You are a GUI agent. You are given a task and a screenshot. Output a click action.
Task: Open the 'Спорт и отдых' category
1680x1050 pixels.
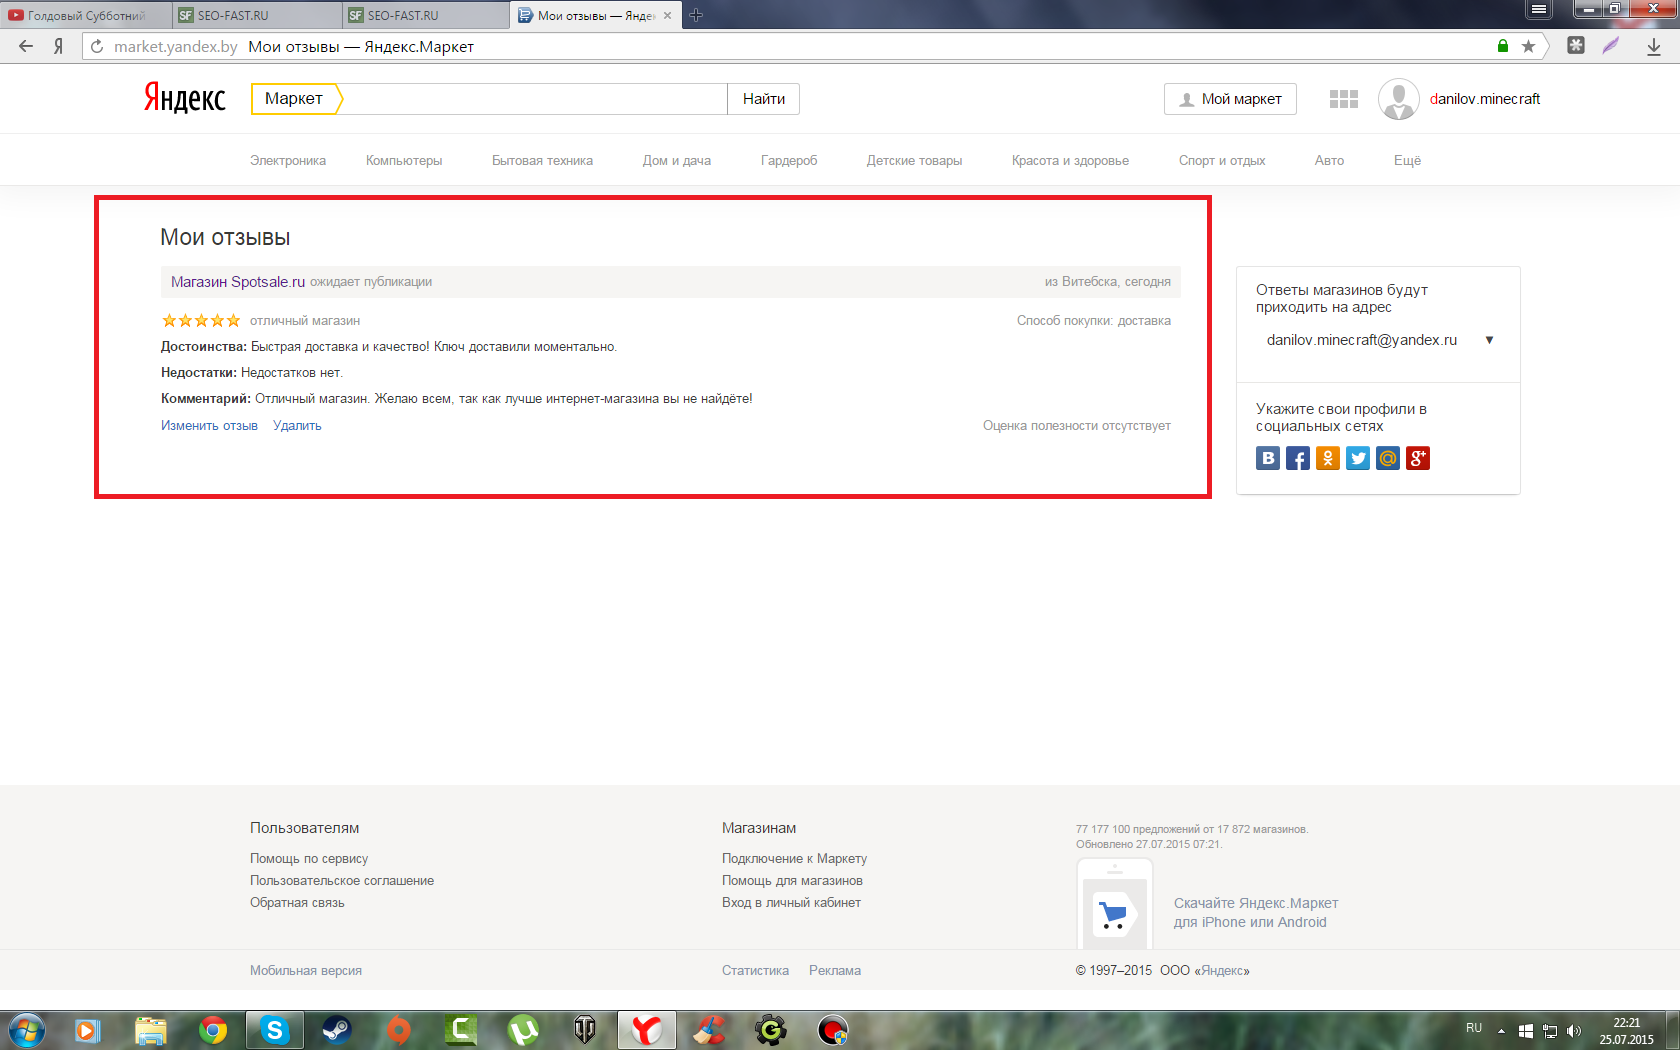coord(1222,160)
